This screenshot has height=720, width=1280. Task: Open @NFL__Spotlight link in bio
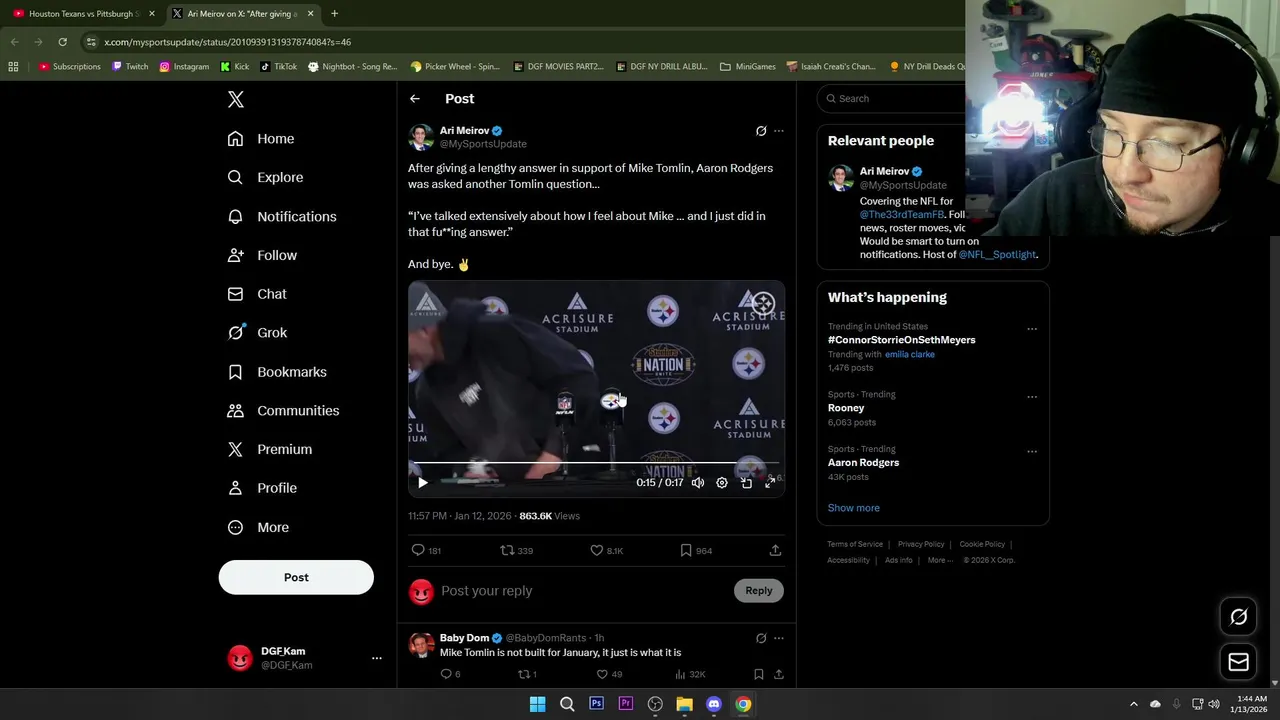tap(997, 255)
